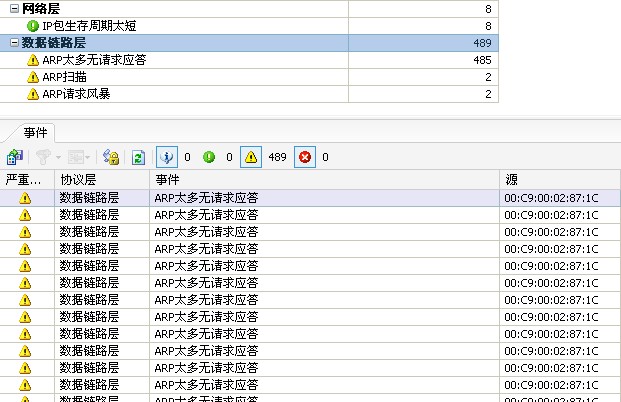The height and width of the screenshot is (402, 621).
Task: Click the error event count 0 in toolbar
Action: (325, 157)
